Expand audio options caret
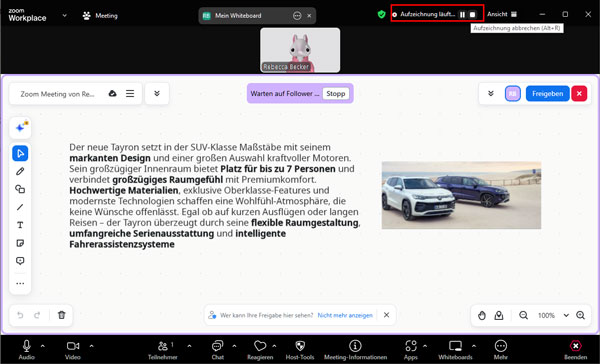This screenshot has width=600, height=364. pos(43,346)
